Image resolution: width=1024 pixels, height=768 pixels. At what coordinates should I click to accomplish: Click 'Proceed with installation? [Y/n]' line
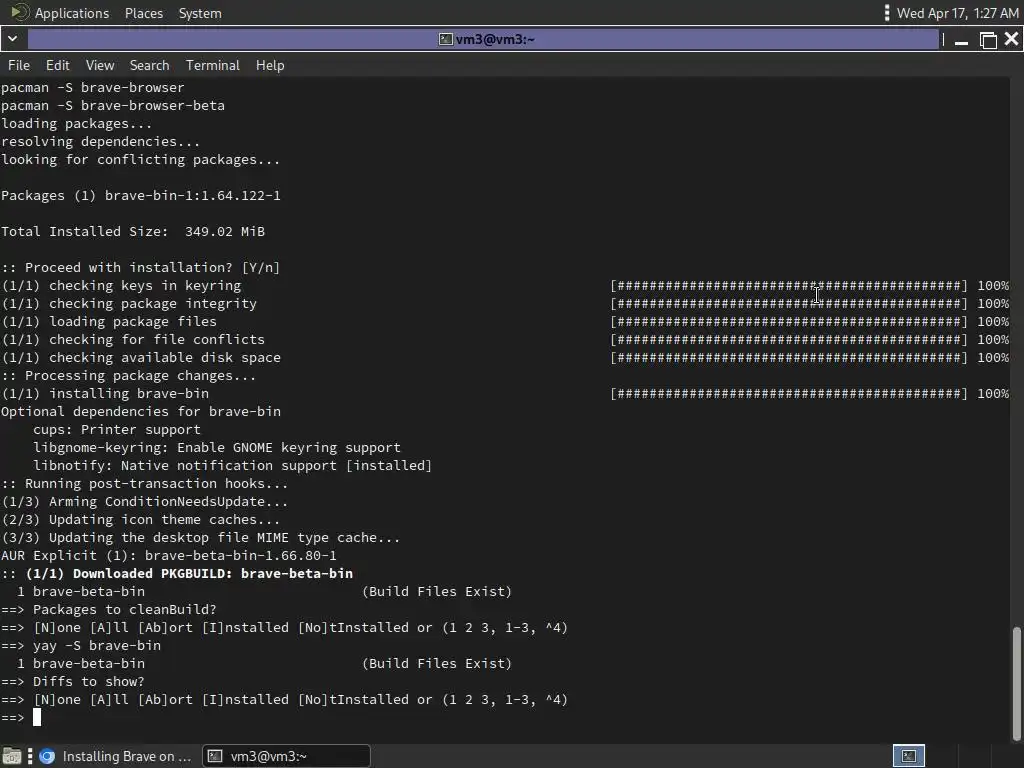(140, 267)
